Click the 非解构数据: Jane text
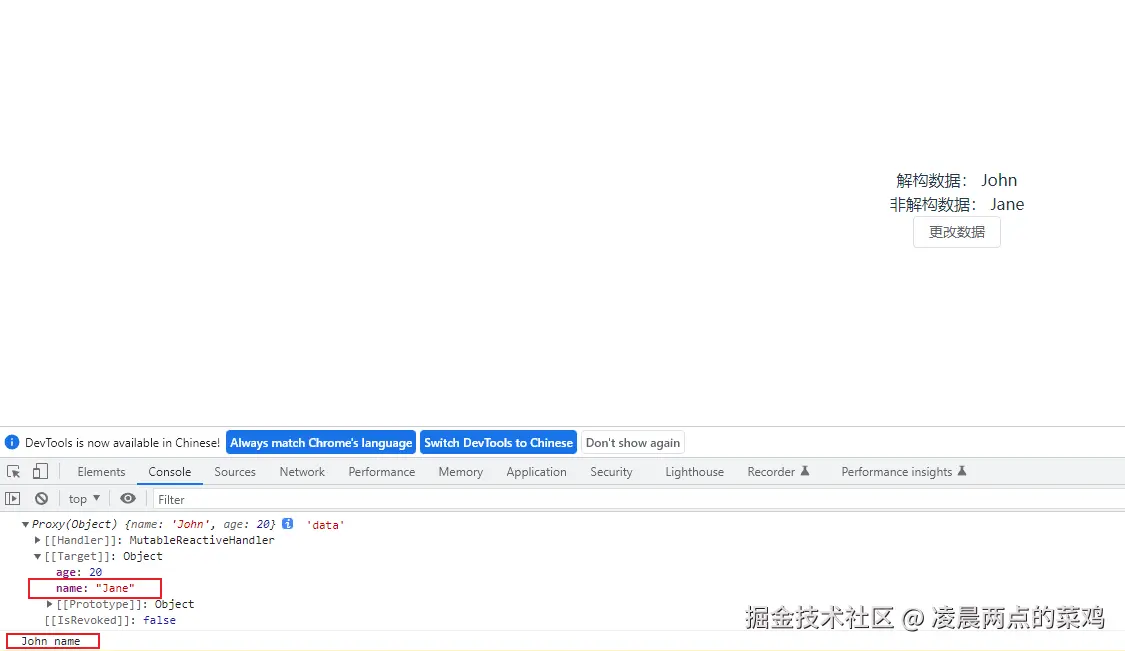The height and width of the screenshot is (651, 1125). coord(956,205)
